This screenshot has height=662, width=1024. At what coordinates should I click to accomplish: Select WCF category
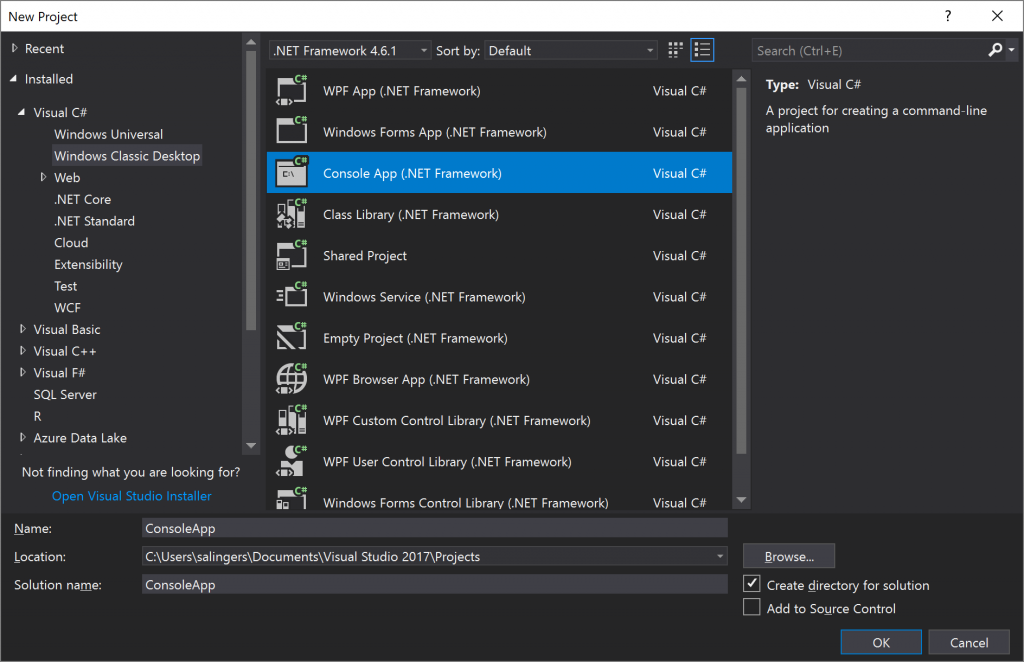point(67,307)
